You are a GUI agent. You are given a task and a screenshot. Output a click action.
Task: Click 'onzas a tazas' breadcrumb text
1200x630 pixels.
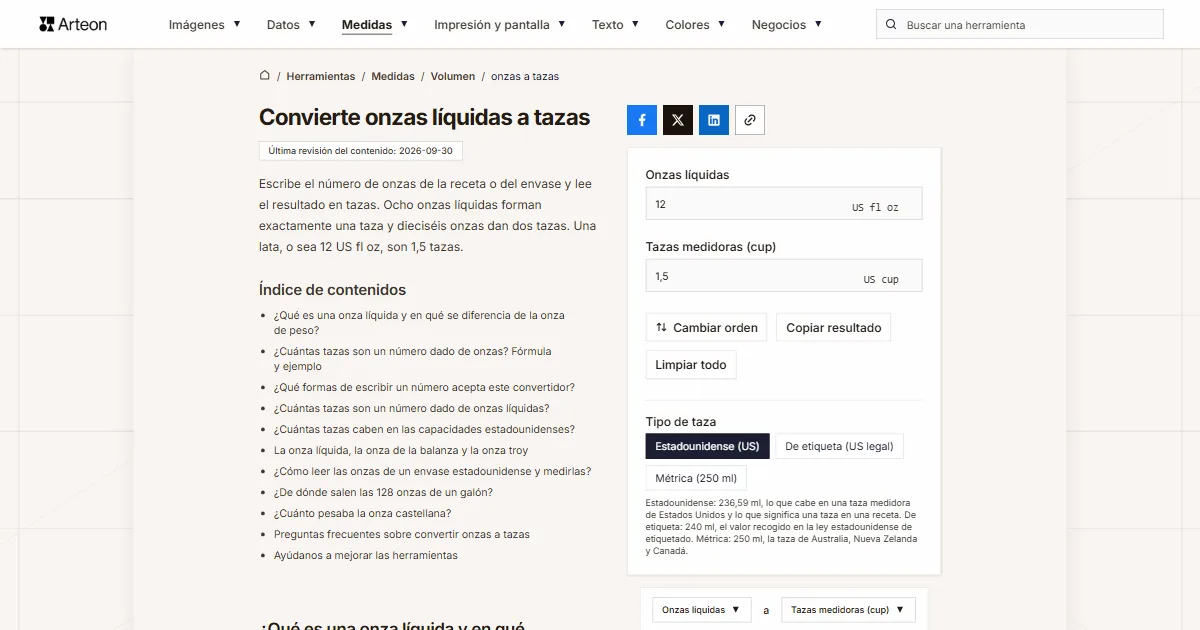point(525,76)
